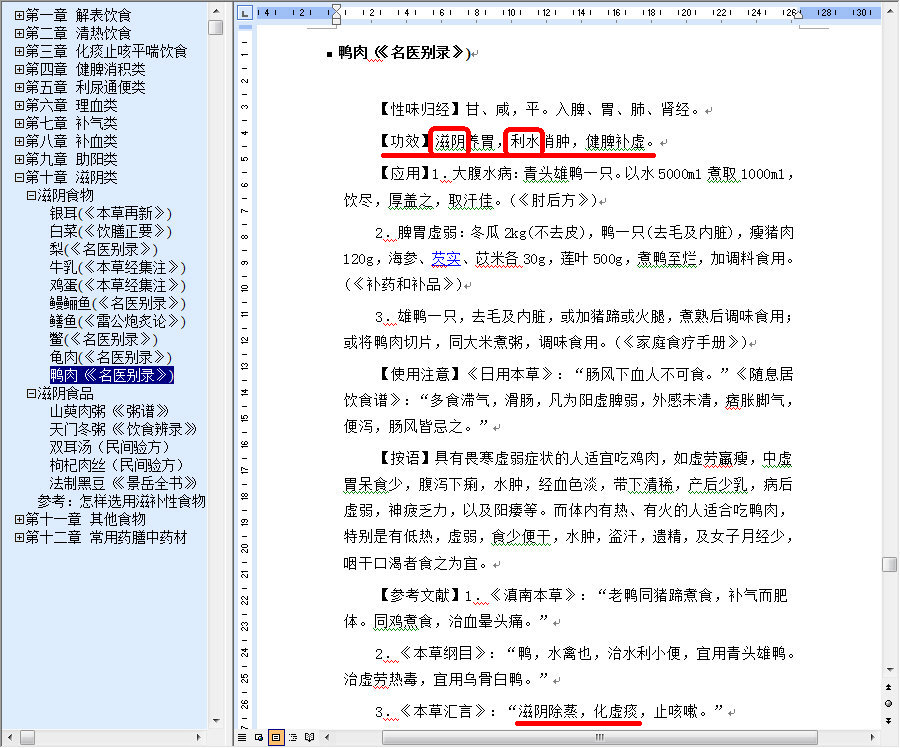Click the 芡实 hyperlink in text
This screenshot has width=900, height=748.
(x=447, y=259)
